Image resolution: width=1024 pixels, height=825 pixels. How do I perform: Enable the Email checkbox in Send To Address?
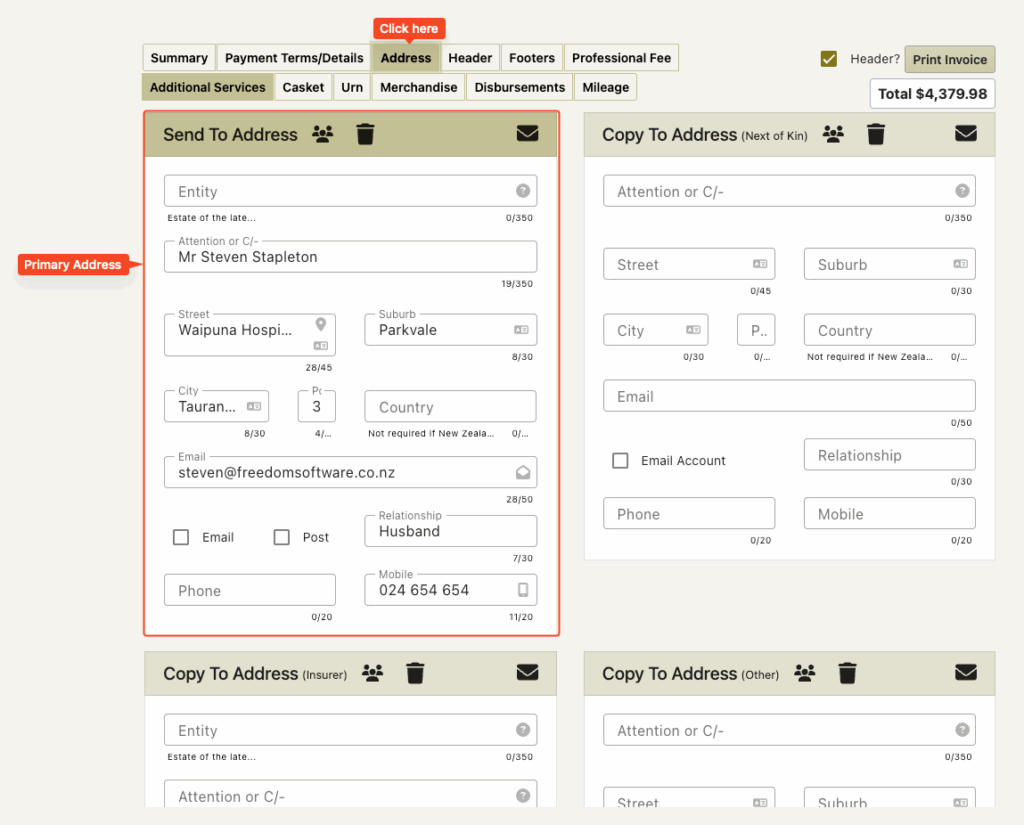tap(181, 537)
